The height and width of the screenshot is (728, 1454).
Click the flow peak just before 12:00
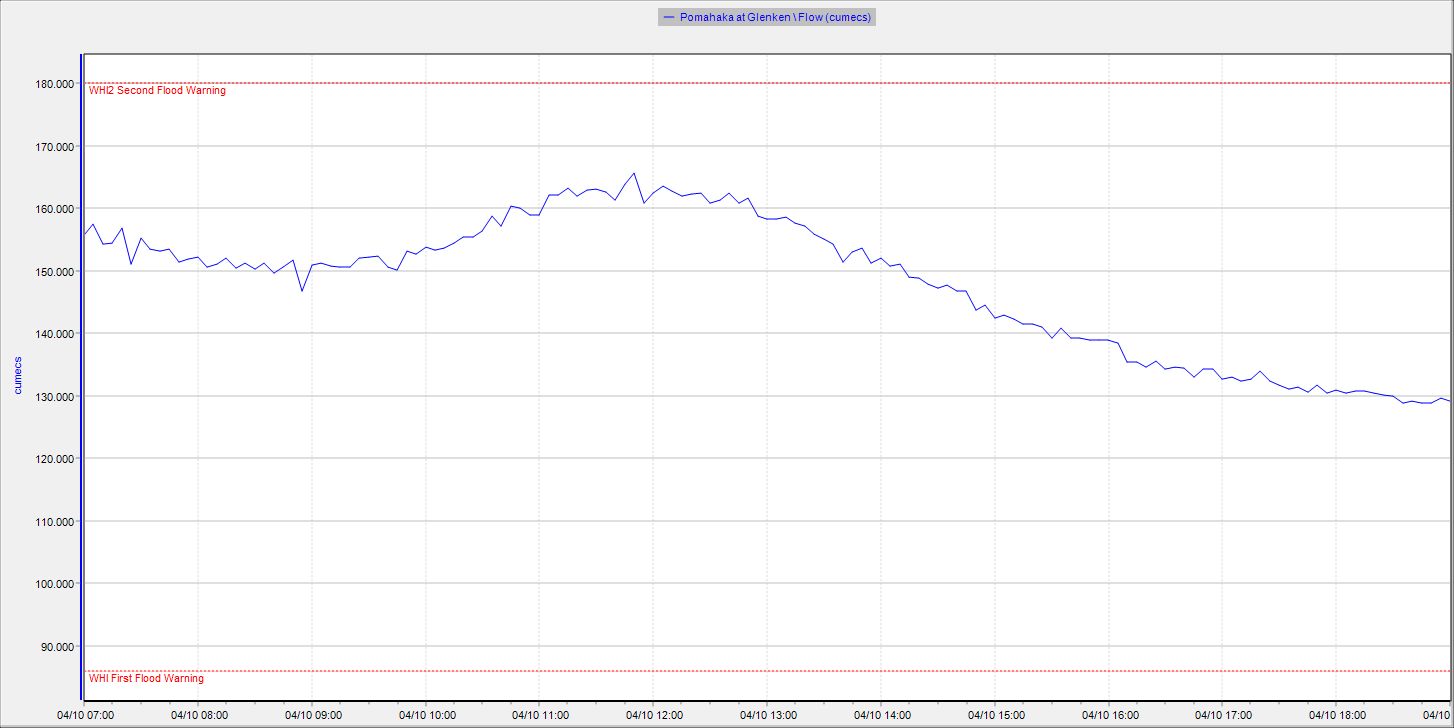point(634,173)
